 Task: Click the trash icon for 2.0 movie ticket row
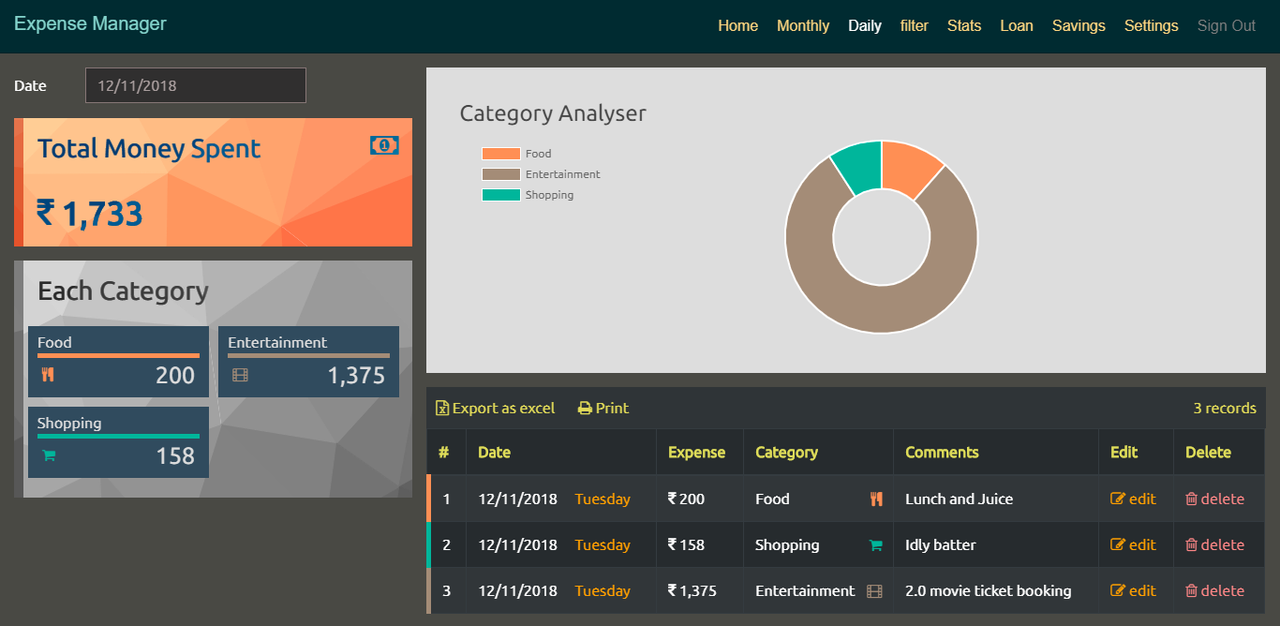(x=1191, y=591)
